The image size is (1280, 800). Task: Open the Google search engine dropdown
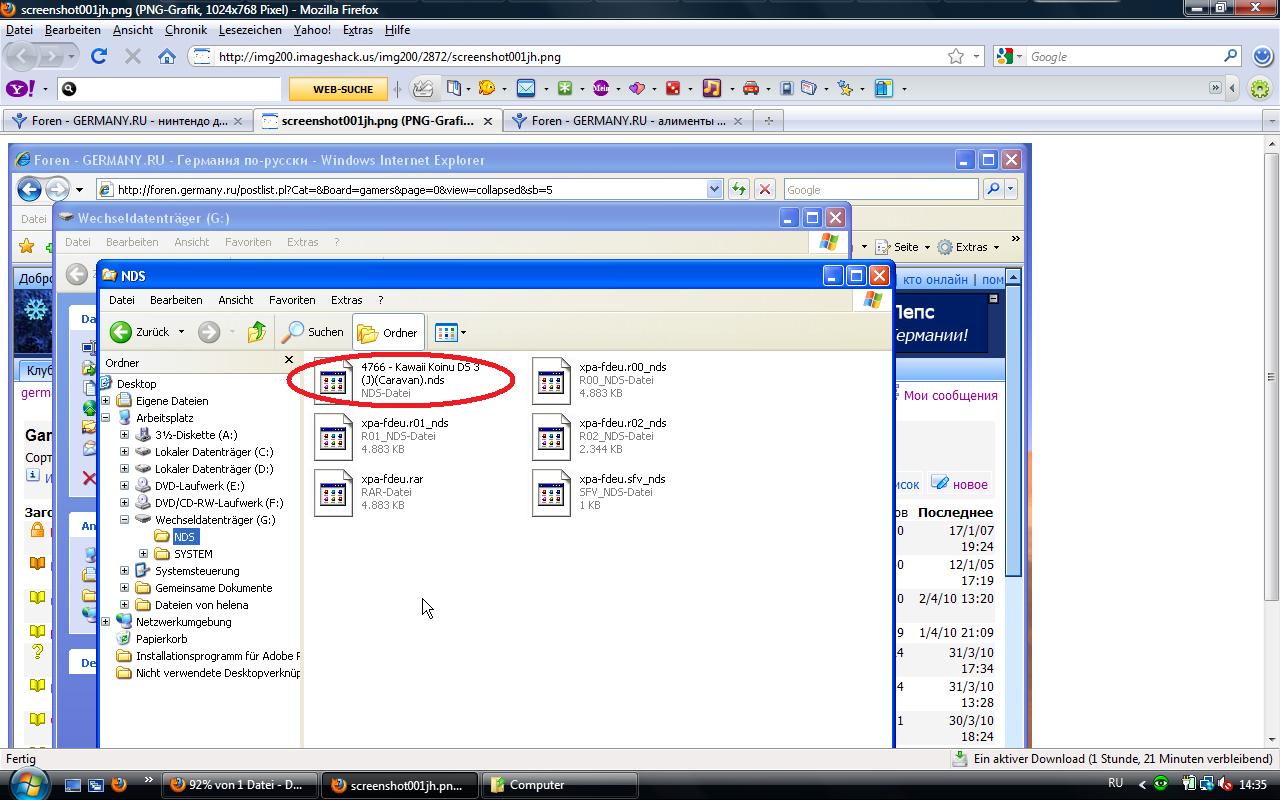[x=1010, y=57]
